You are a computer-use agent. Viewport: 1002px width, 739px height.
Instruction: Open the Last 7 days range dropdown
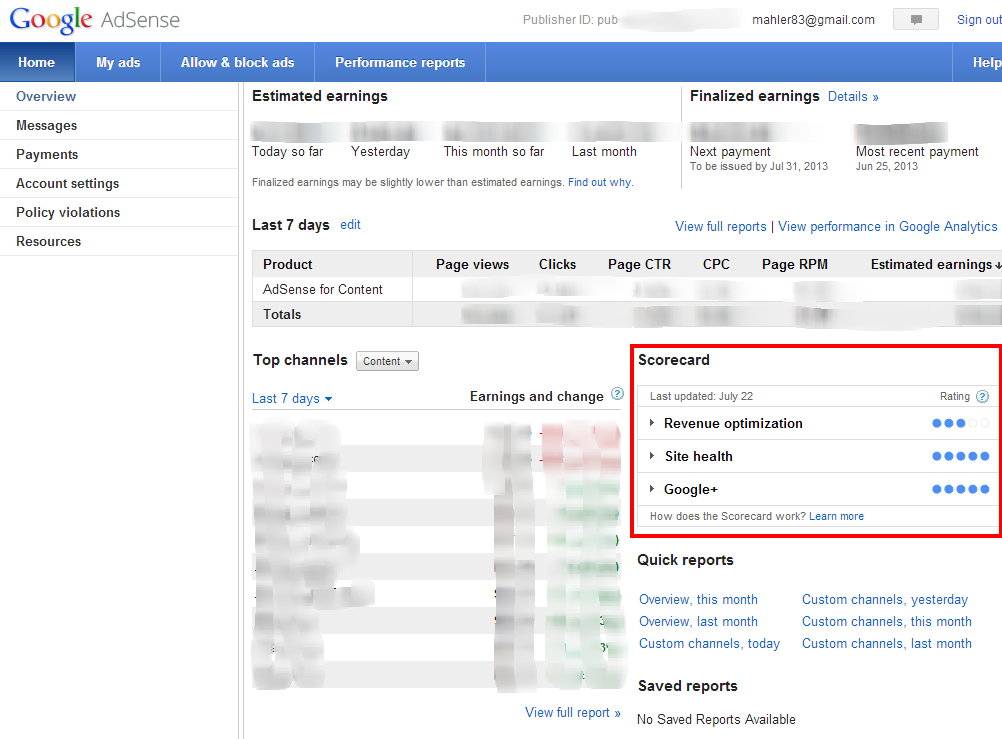(x=292, y=399)
